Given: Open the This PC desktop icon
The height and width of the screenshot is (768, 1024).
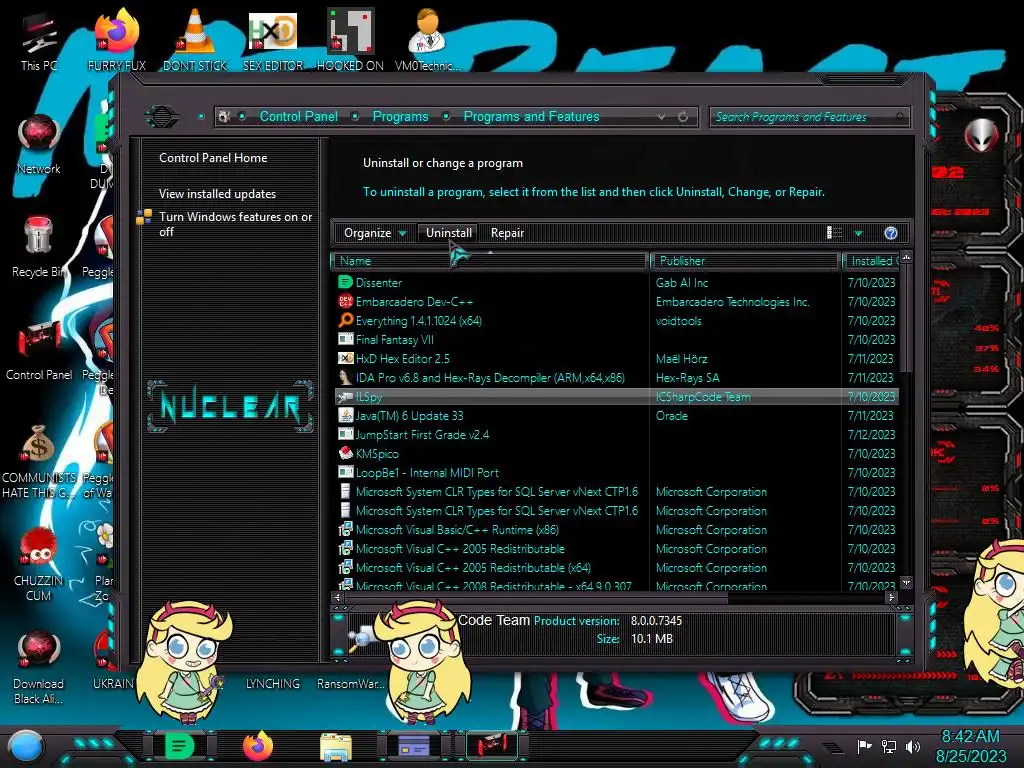Looking at the screenshot, I should click(x=39, y=41).
